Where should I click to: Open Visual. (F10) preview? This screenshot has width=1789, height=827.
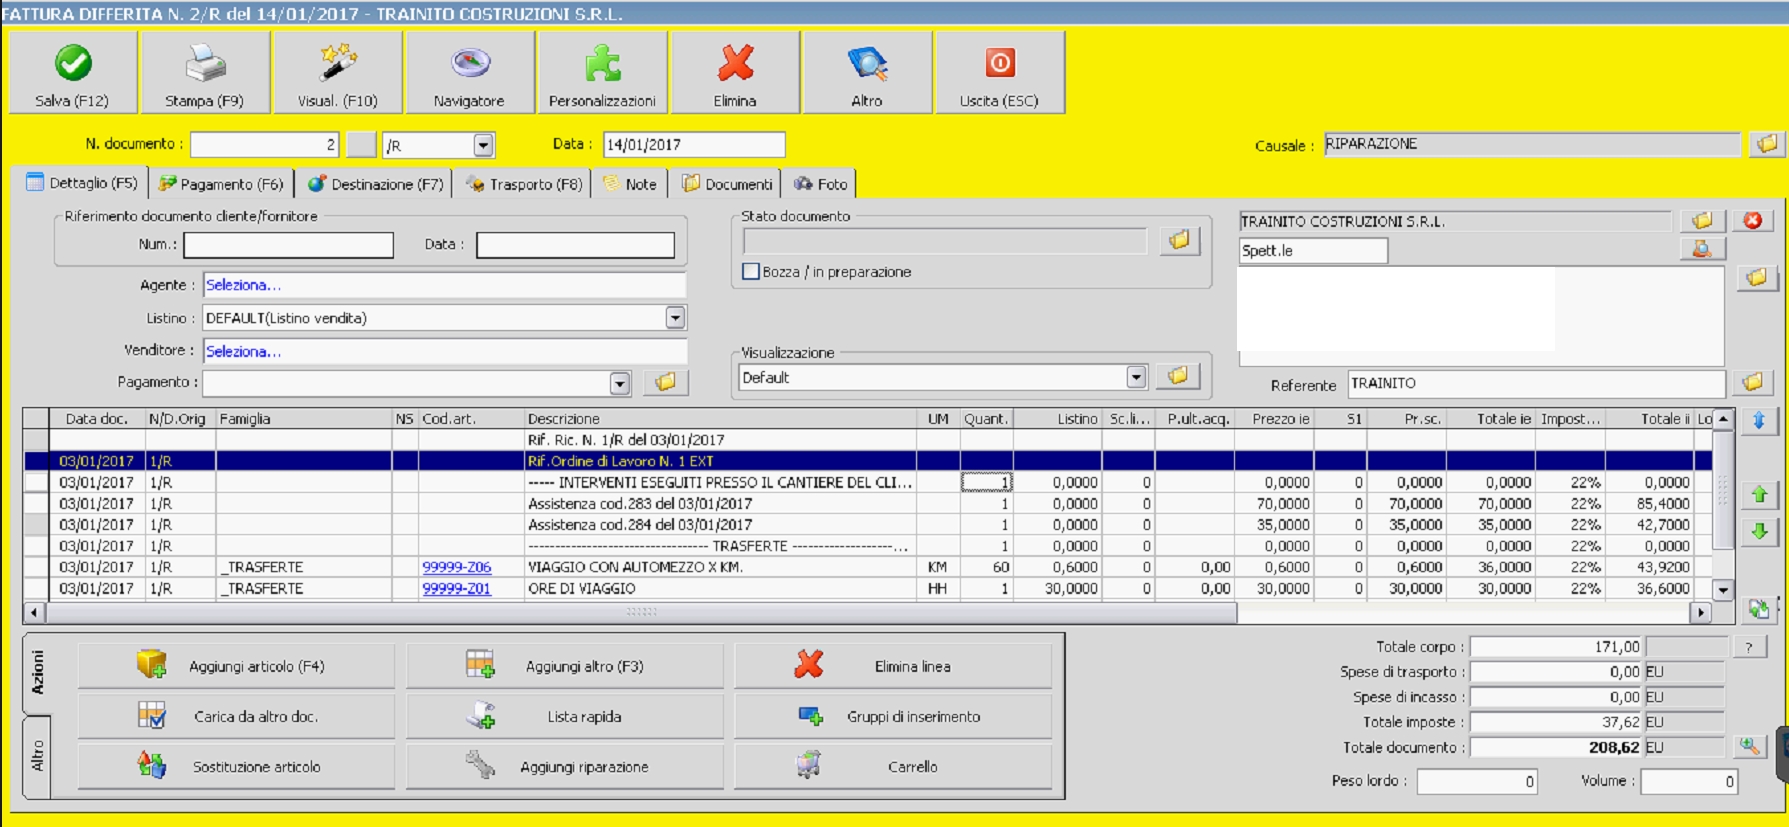point(337,72)
